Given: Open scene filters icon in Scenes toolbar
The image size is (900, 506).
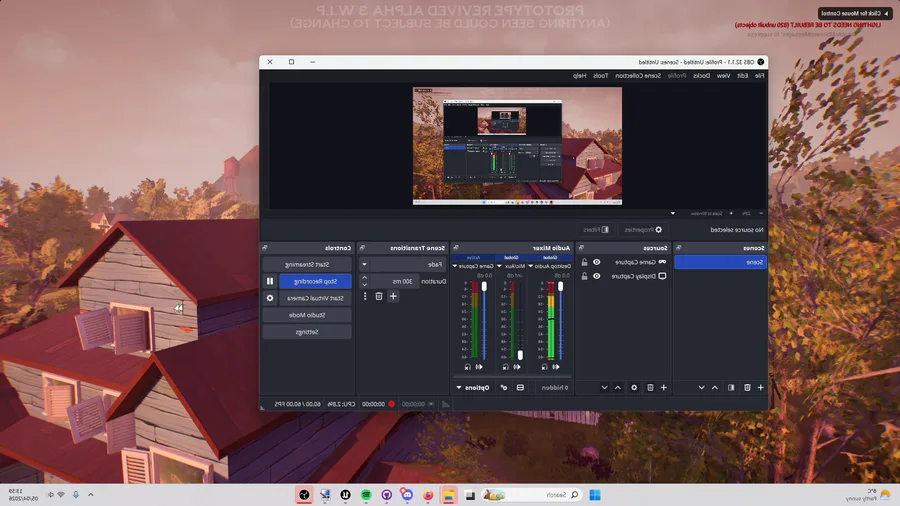Looking at the screenshot, I should [x=731, y=387].
